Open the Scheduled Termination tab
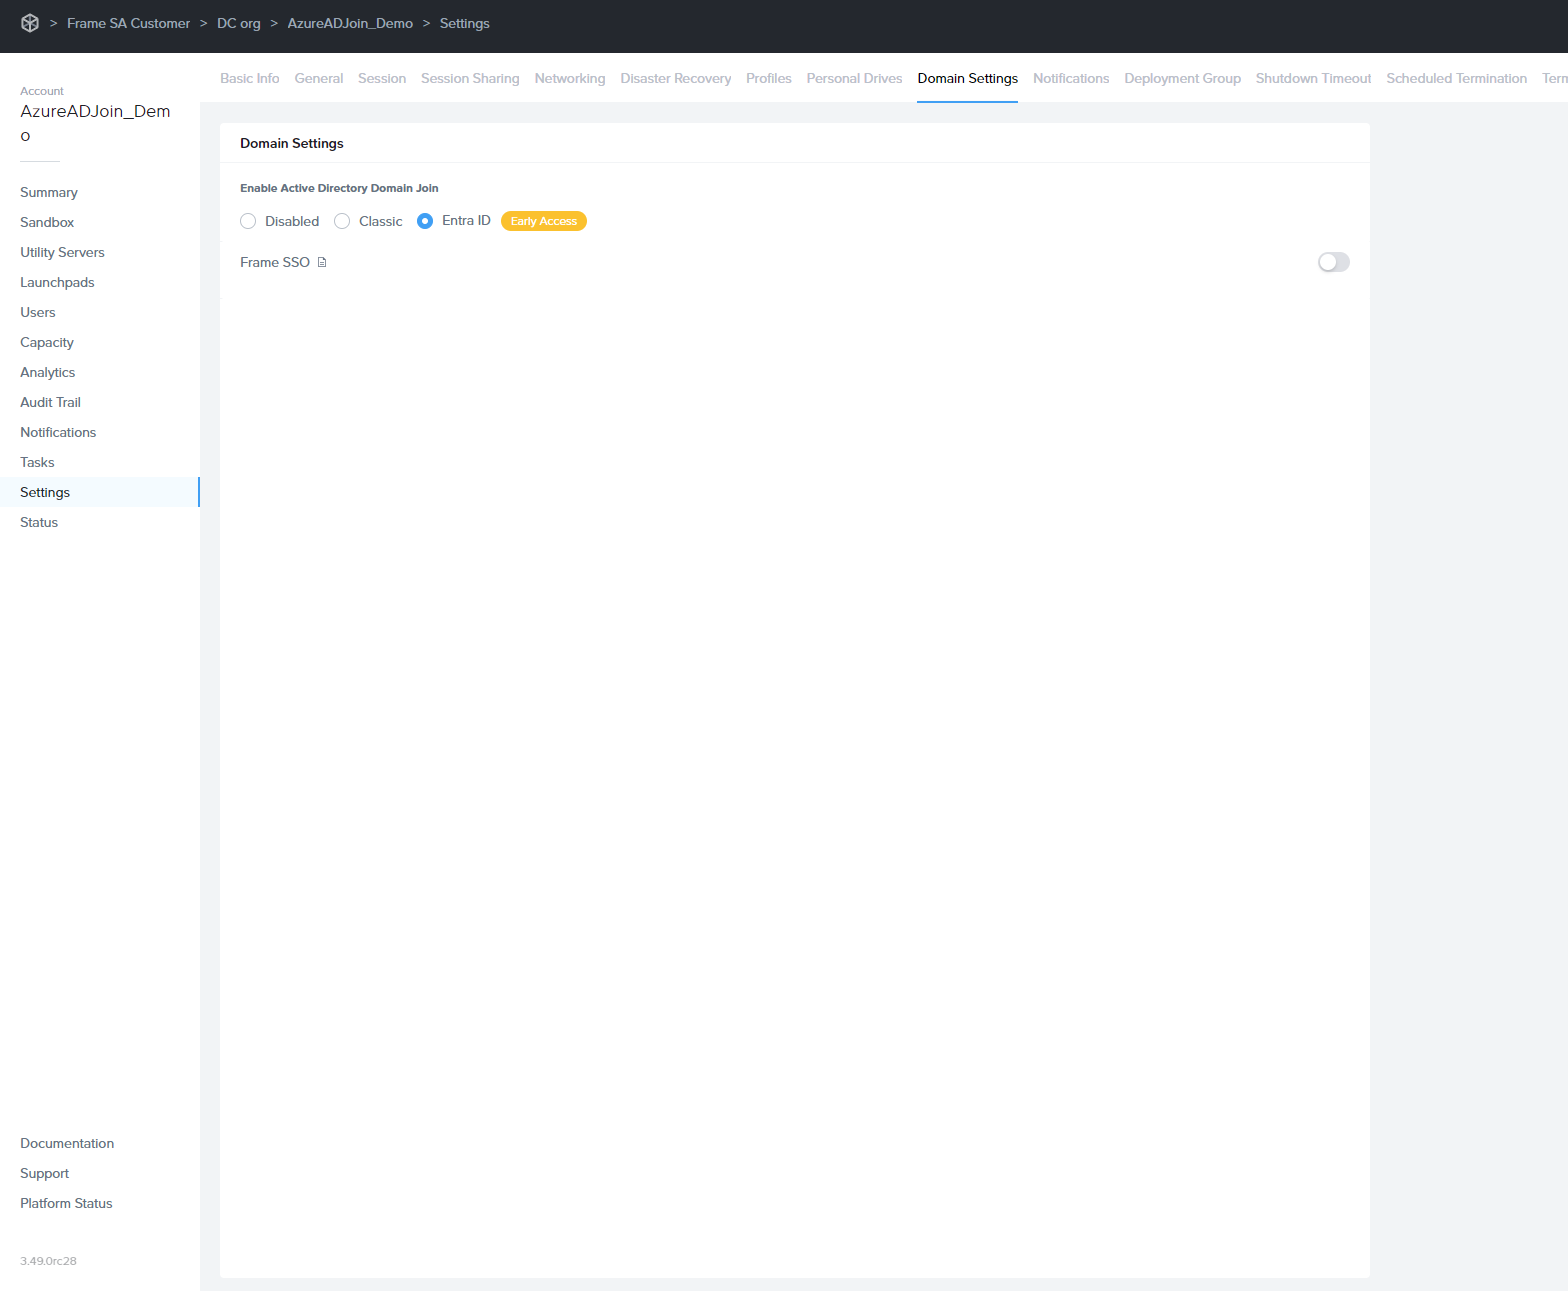Screen dimensions: 1568x1291 1457,78
